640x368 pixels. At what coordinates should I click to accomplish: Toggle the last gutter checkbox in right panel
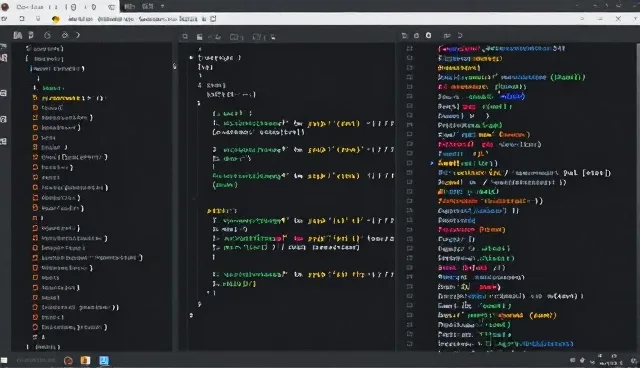pyautogui.click(x=409, y=344)
